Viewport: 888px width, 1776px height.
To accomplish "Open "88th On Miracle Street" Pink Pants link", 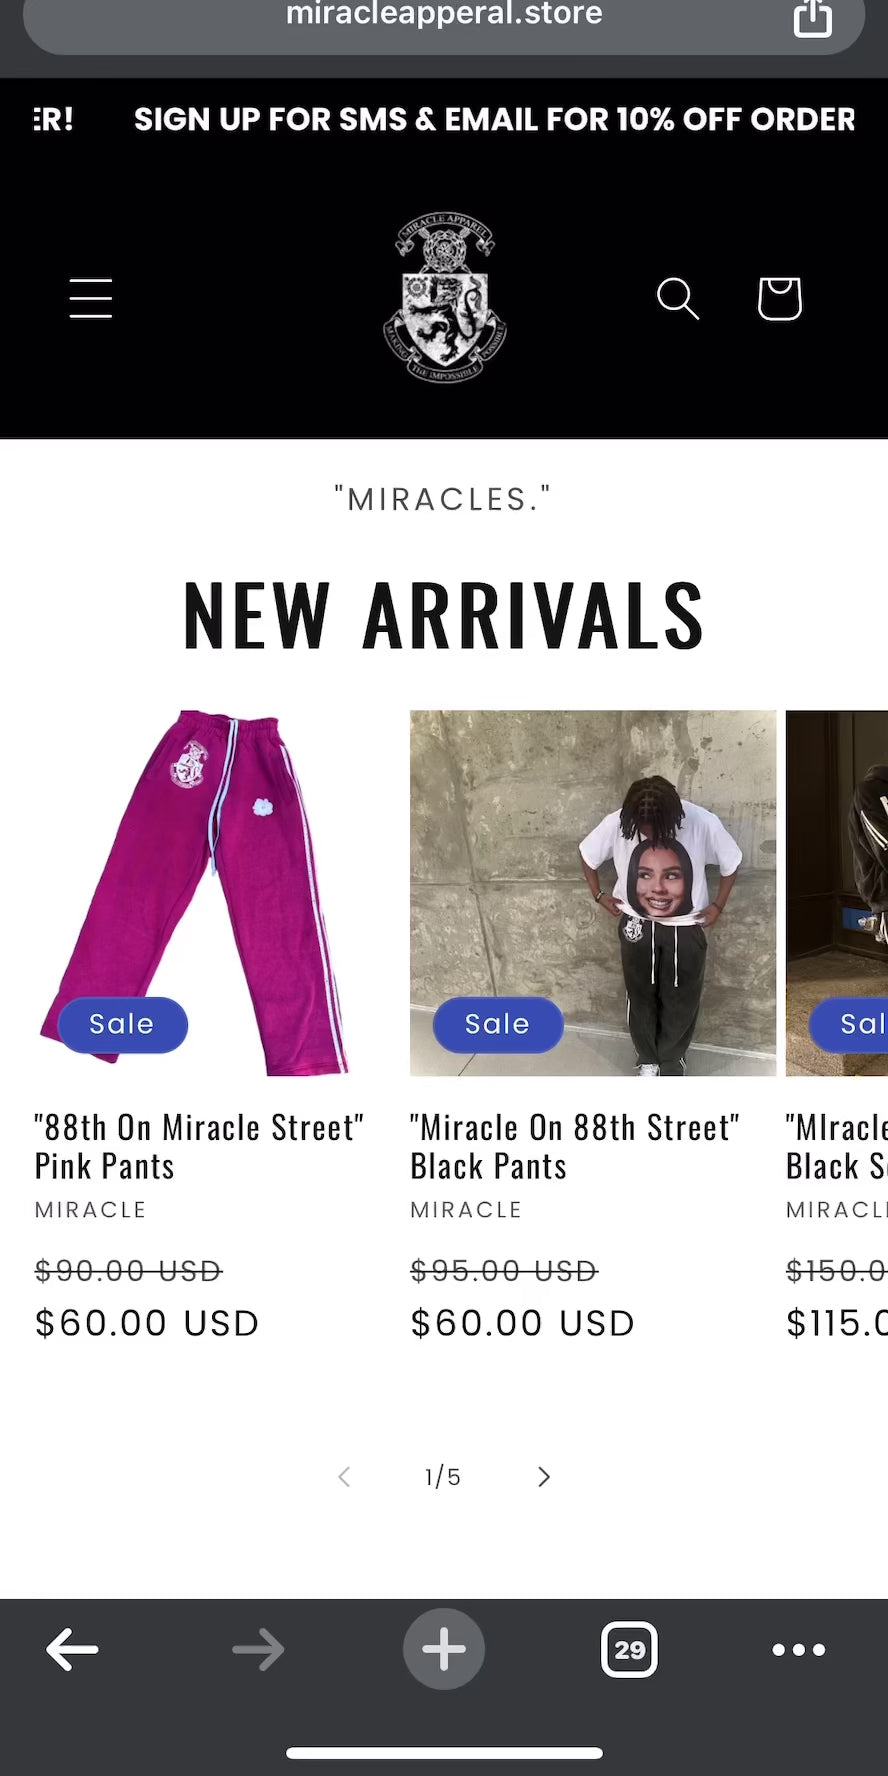I will pyautogui.click(x=199, y=1146).
